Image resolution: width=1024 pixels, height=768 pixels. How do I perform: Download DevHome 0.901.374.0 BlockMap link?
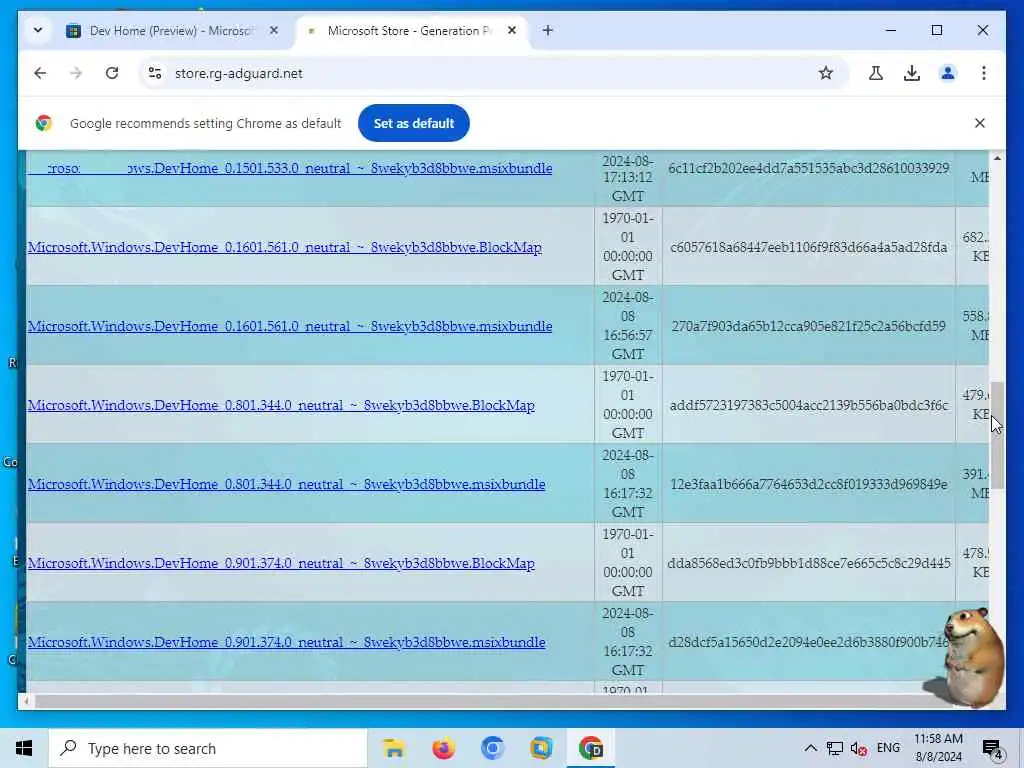(x=281, y=564)
